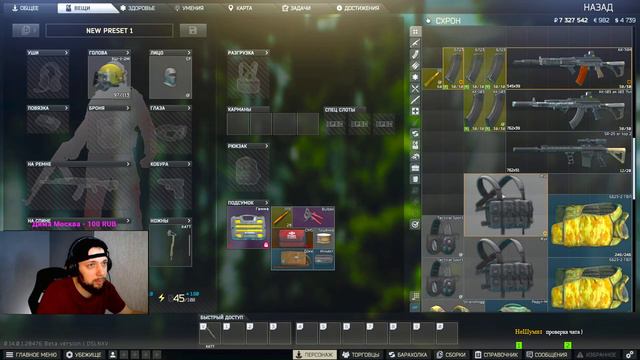Expand the УШИ slot arrow
Viewport: 640px width, 360px height.
[x=66, y=53]
